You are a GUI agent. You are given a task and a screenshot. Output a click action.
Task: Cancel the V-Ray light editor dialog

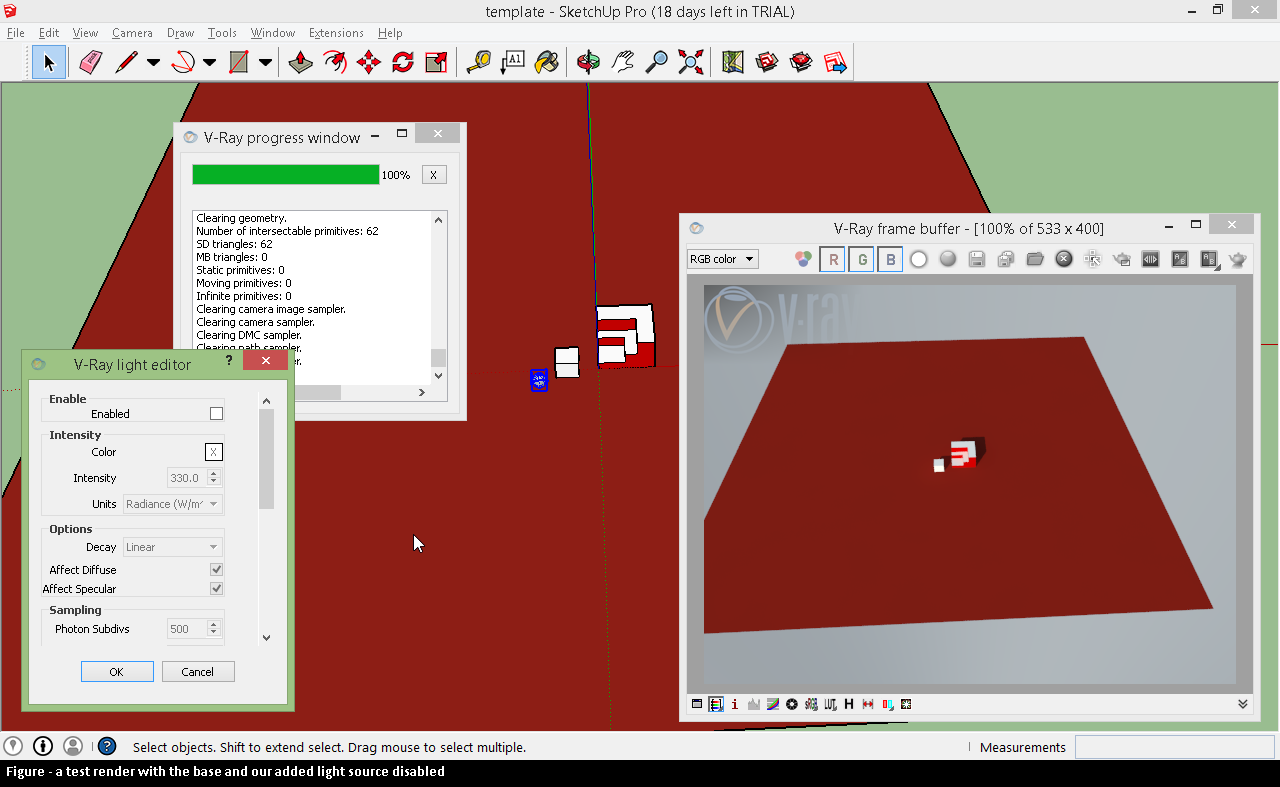(198, 672)
